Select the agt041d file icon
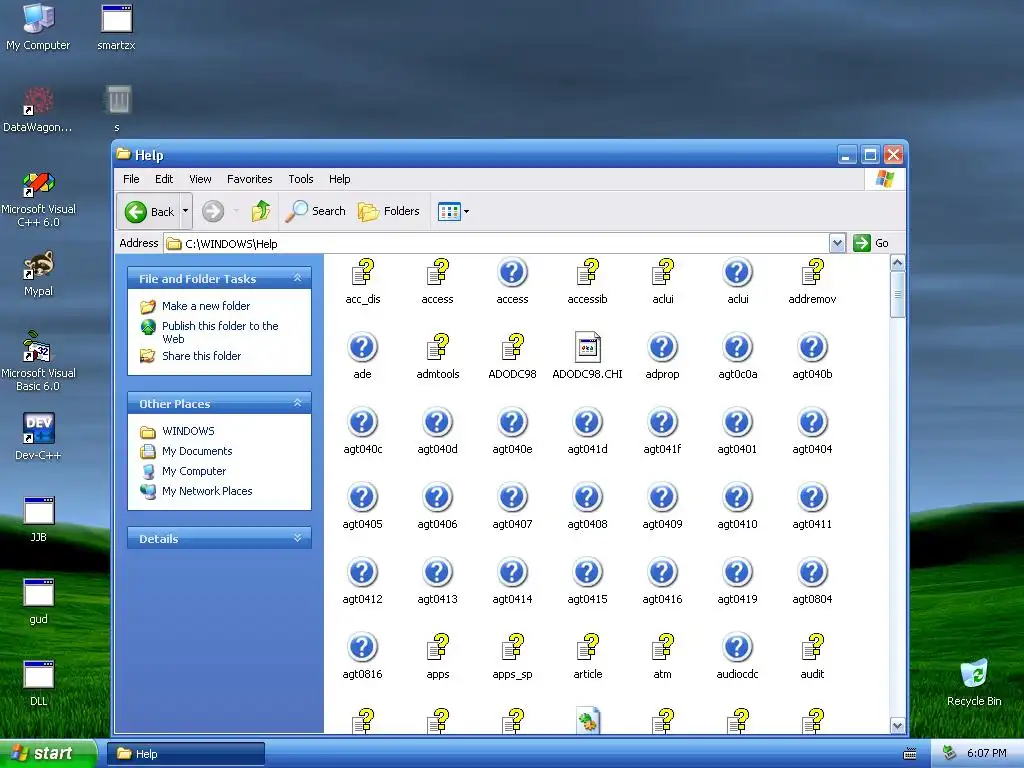This screenshot has width=1024, height=768. pyautogui.click(x=587, y=423)
